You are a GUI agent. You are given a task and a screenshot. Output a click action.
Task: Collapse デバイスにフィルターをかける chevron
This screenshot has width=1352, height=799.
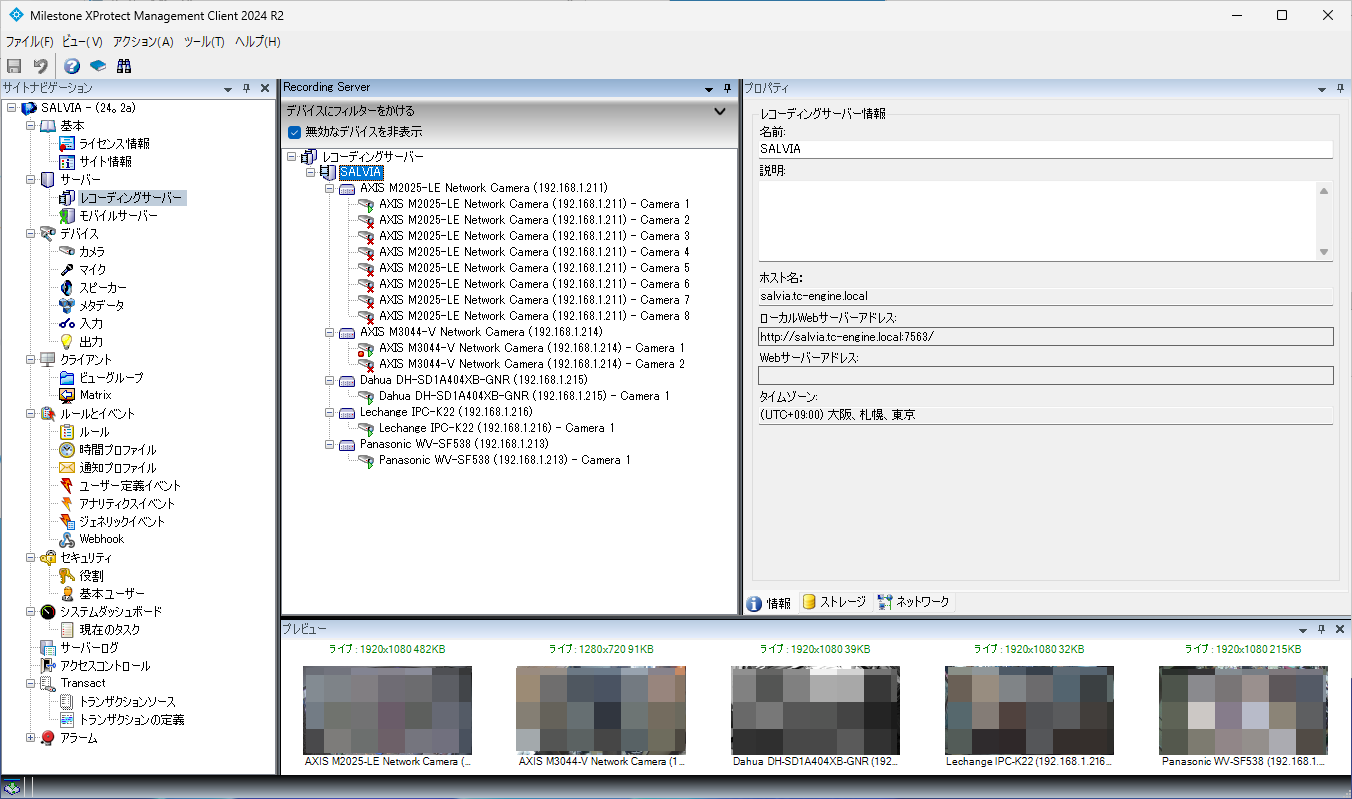click(720, 111)
